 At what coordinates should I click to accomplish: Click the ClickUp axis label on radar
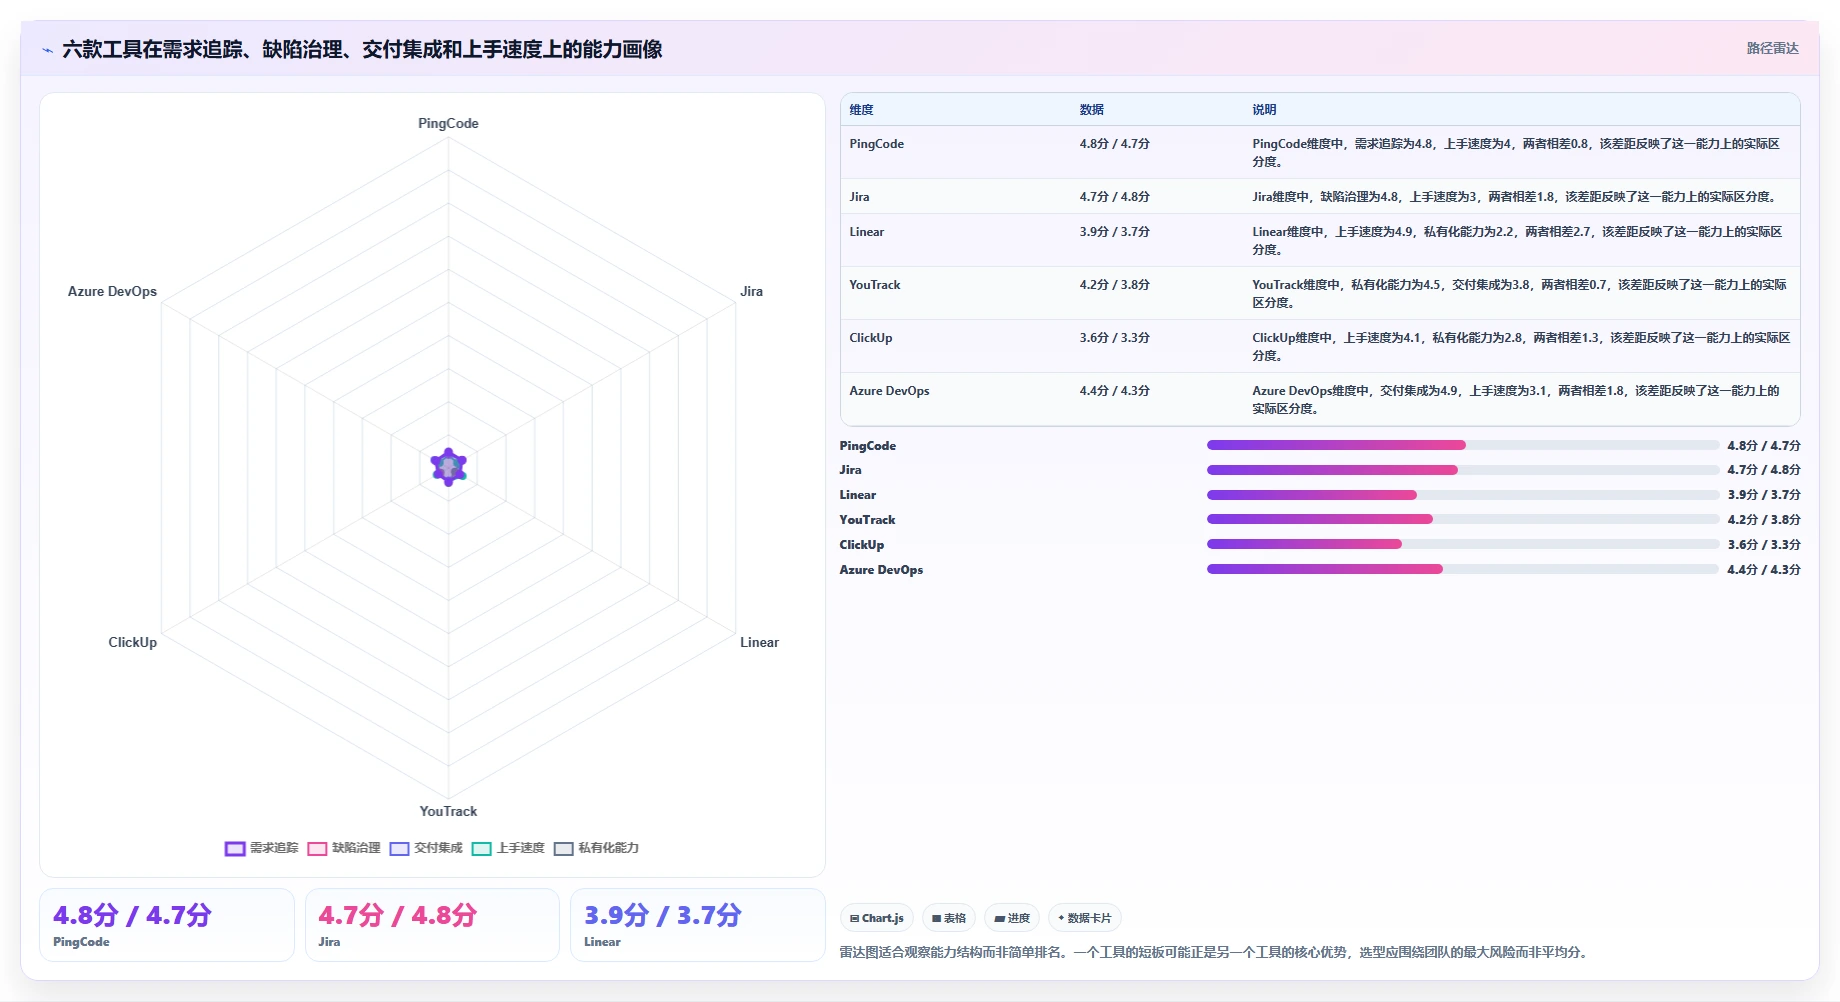(x=132, y=642)
